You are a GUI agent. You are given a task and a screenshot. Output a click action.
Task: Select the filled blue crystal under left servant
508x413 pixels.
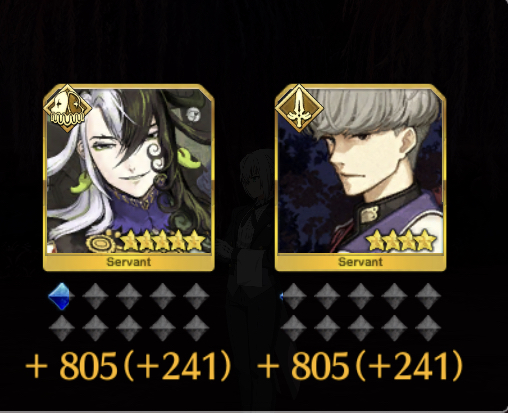(59, 296)
